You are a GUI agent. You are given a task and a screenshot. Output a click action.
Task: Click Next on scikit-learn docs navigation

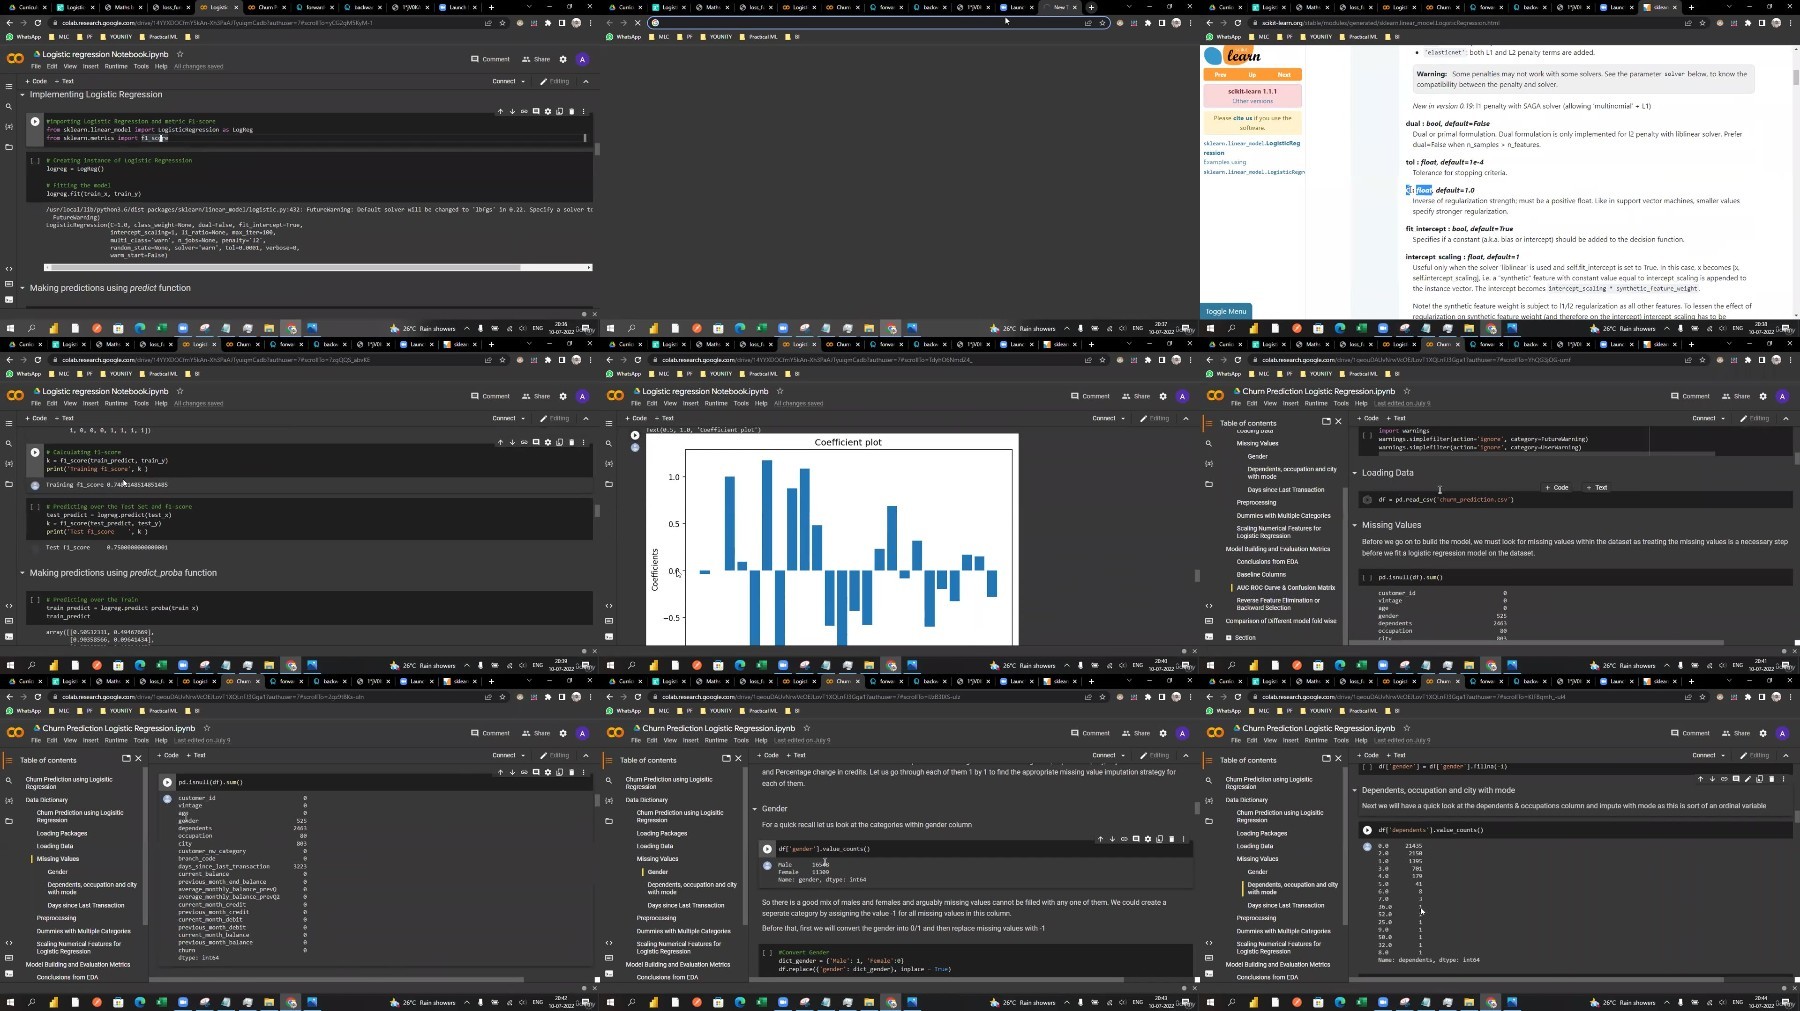(1284, 74)
